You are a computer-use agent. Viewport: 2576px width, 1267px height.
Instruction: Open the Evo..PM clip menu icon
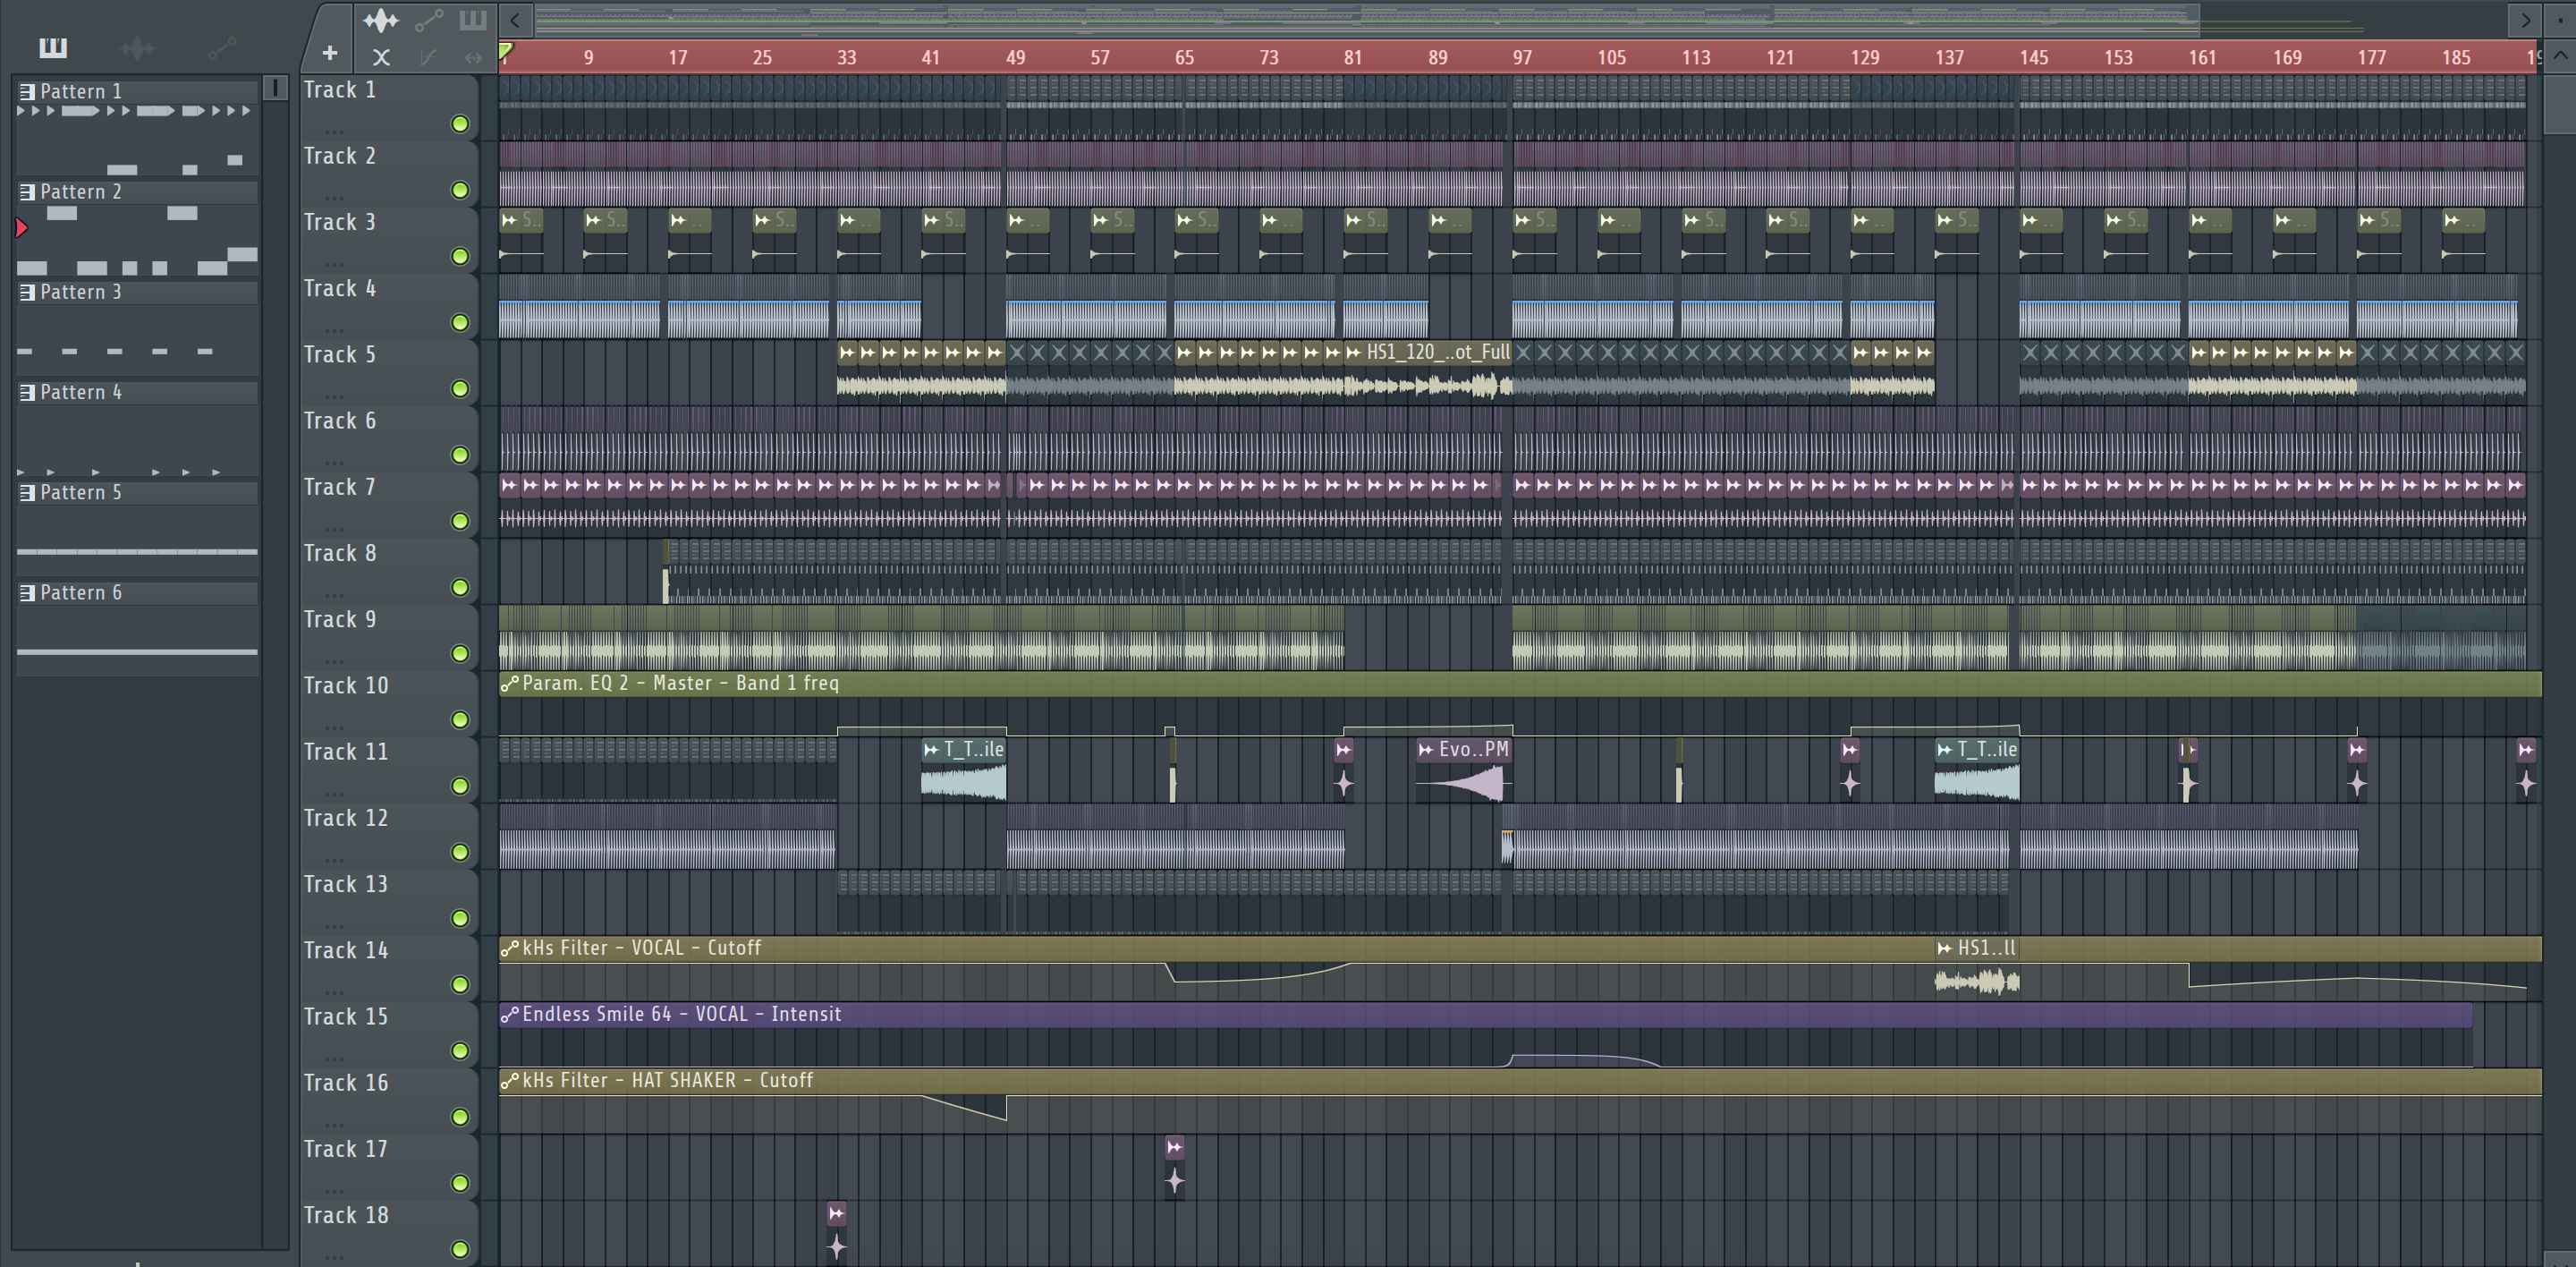[x=1426, y=749]
